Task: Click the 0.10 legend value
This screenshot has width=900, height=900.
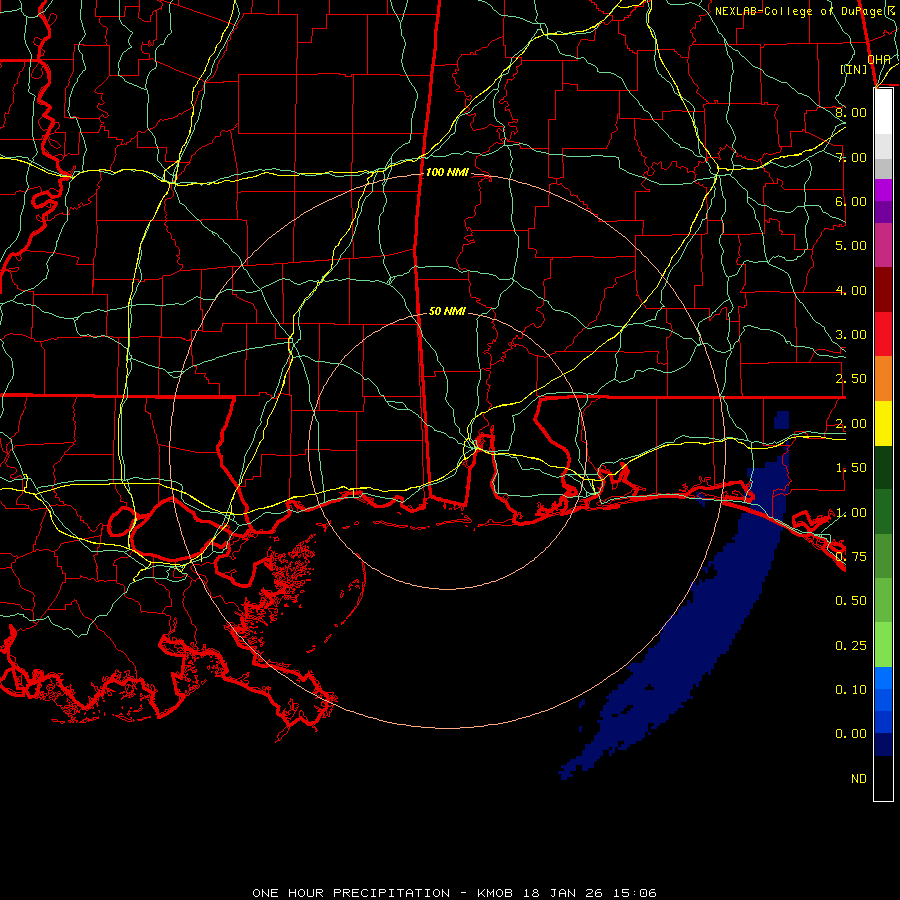Action: (851, 690)
